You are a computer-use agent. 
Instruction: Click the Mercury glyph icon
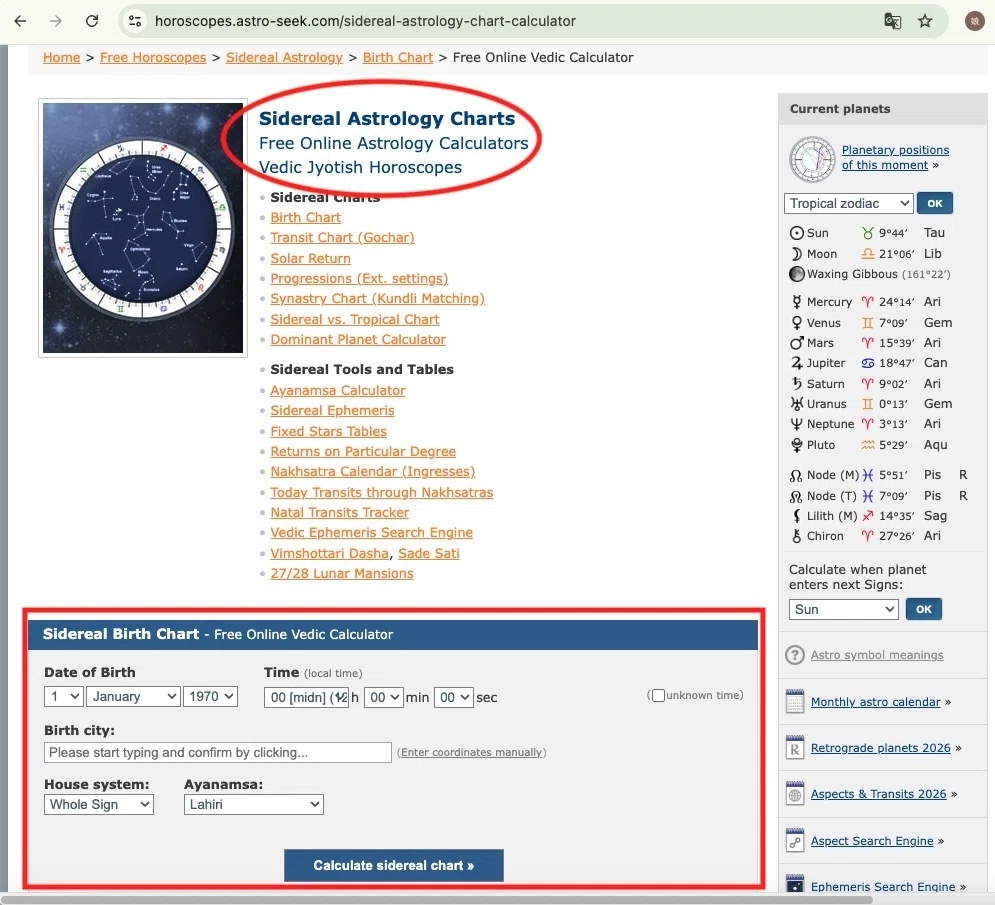pos(796,301)
